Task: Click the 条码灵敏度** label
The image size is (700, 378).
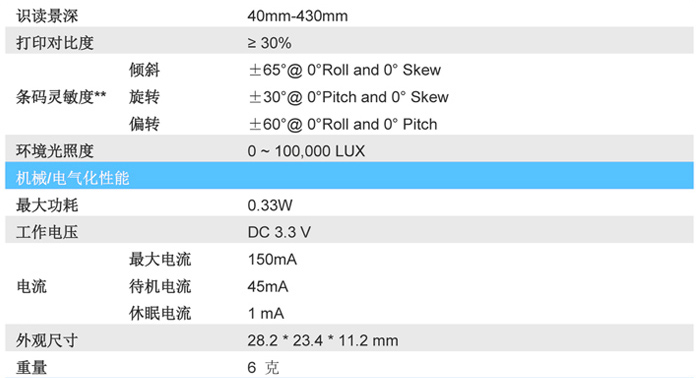Action: tap(61, 97)
